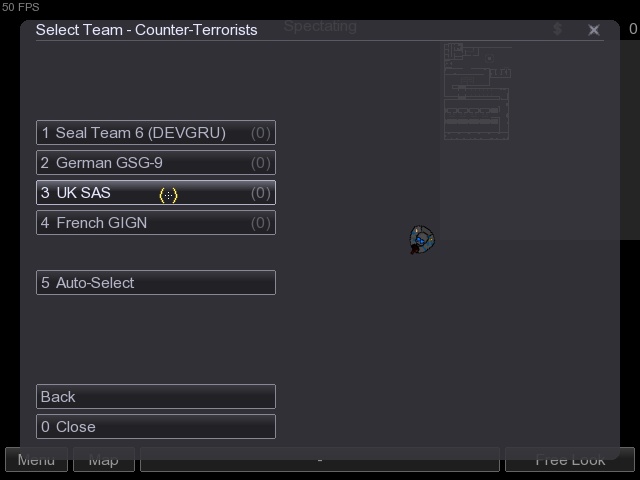Select UK SAS from the team list
640x480 pixels.
click(x=156, y=193)
